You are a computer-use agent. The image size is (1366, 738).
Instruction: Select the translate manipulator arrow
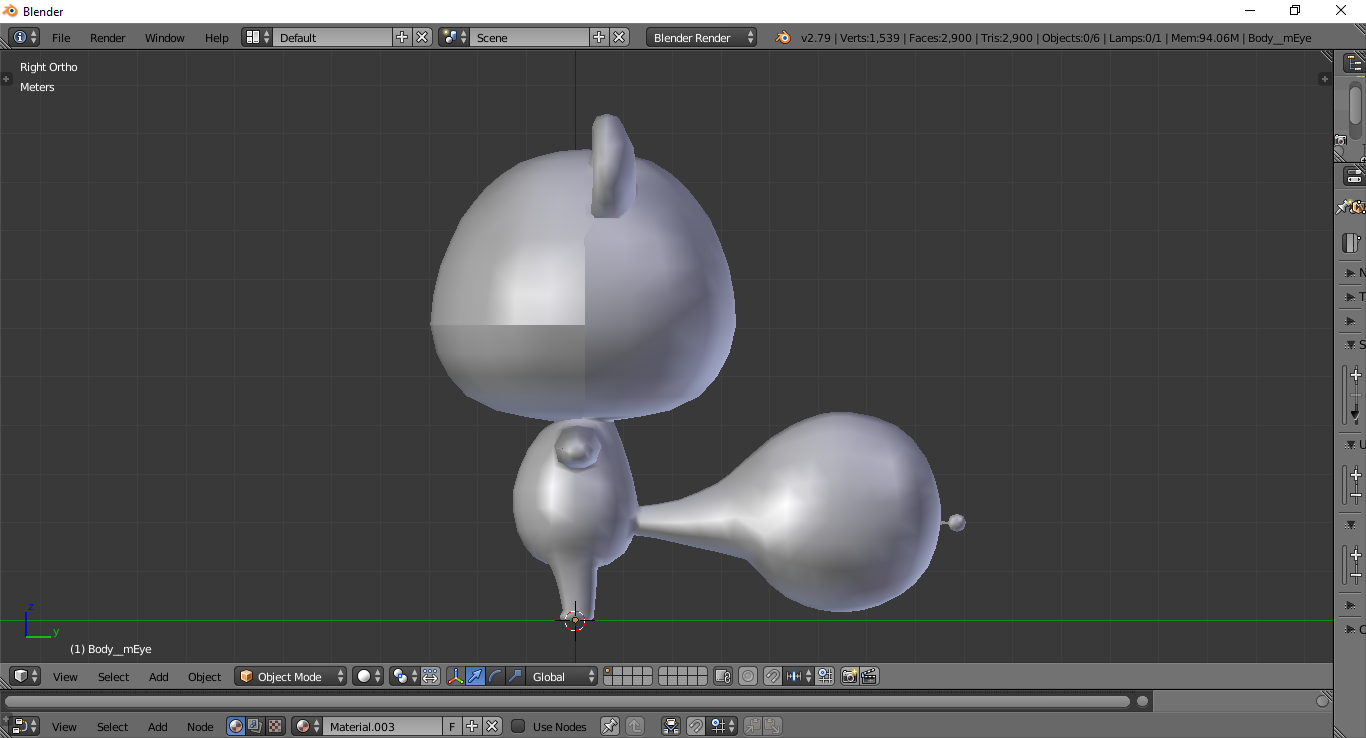pos(475,676)
